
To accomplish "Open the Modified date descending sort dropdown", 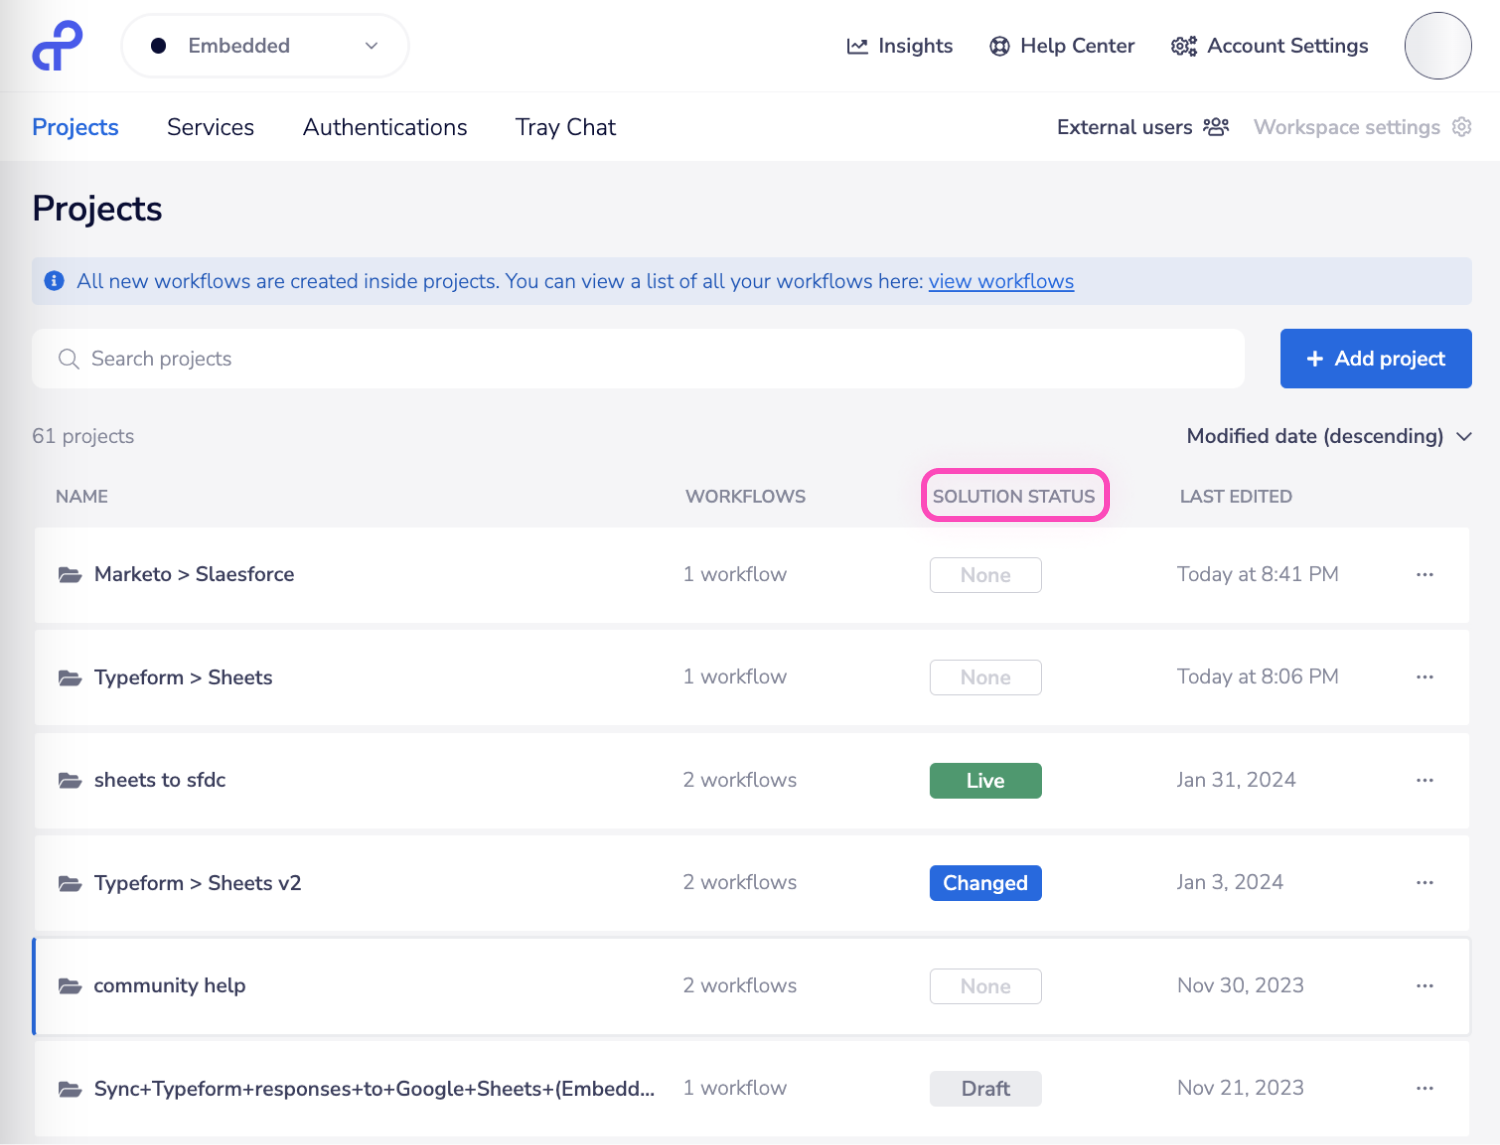I will (x=1330, y=436).
